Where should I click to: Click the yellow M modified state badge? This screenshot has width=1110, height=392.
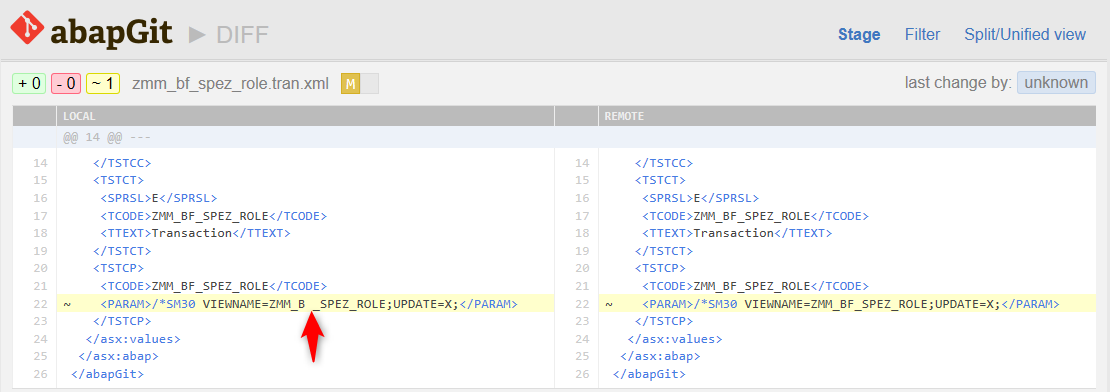pos(350,84)
